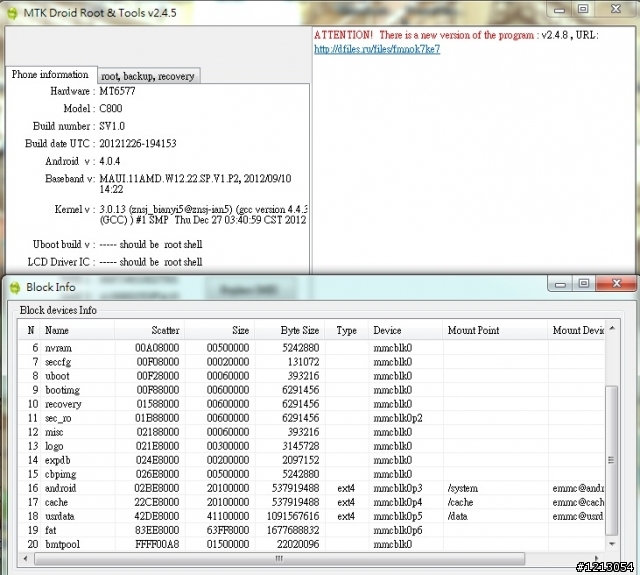Click the Kernel version 3.0.13 text
The width and height of the screenshot is (640, 575).
203,215
